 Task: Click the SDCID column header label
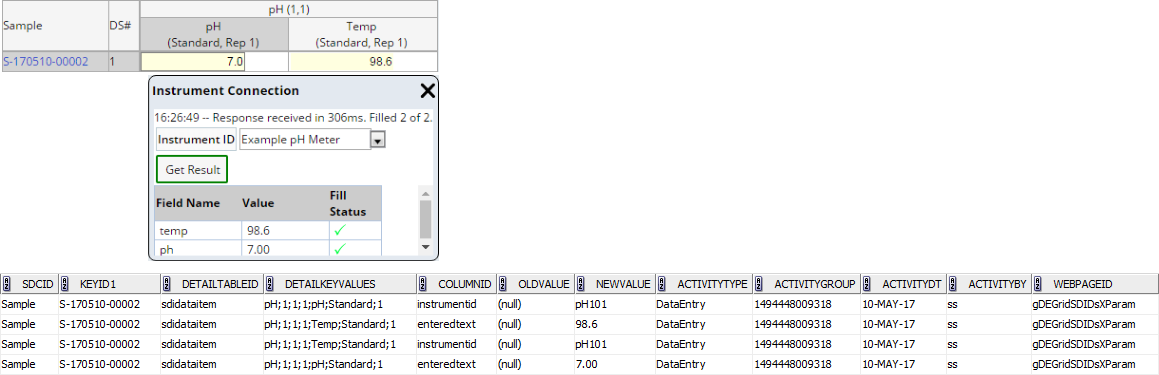pos(38,284)
